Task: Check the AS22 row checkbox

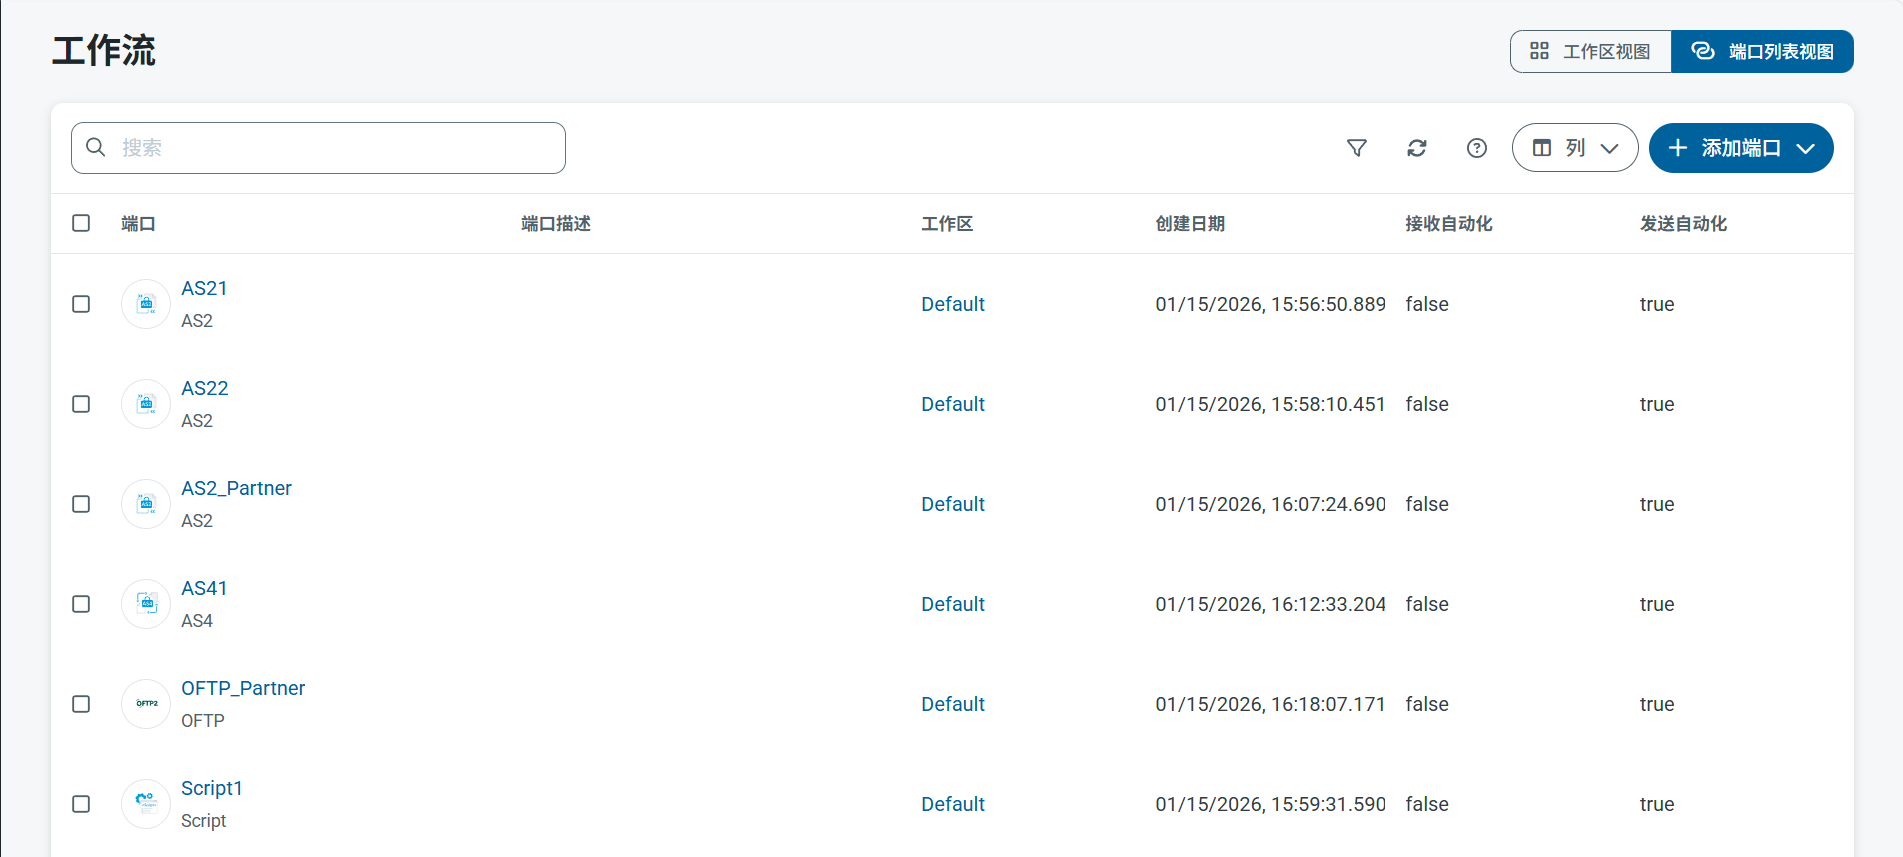Action: pos(81,404)
